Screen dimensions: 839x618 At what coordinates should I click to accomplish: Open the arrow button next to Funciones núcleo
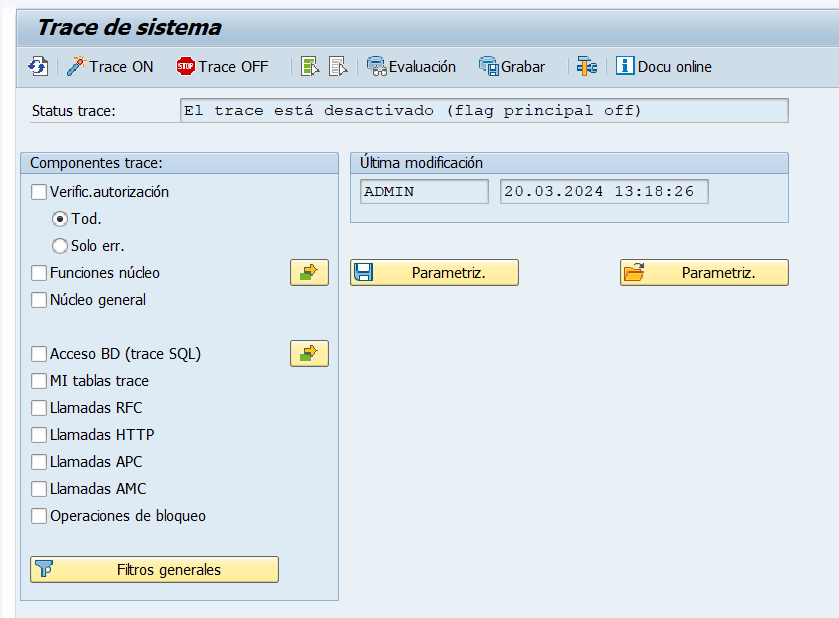(309, 272)
